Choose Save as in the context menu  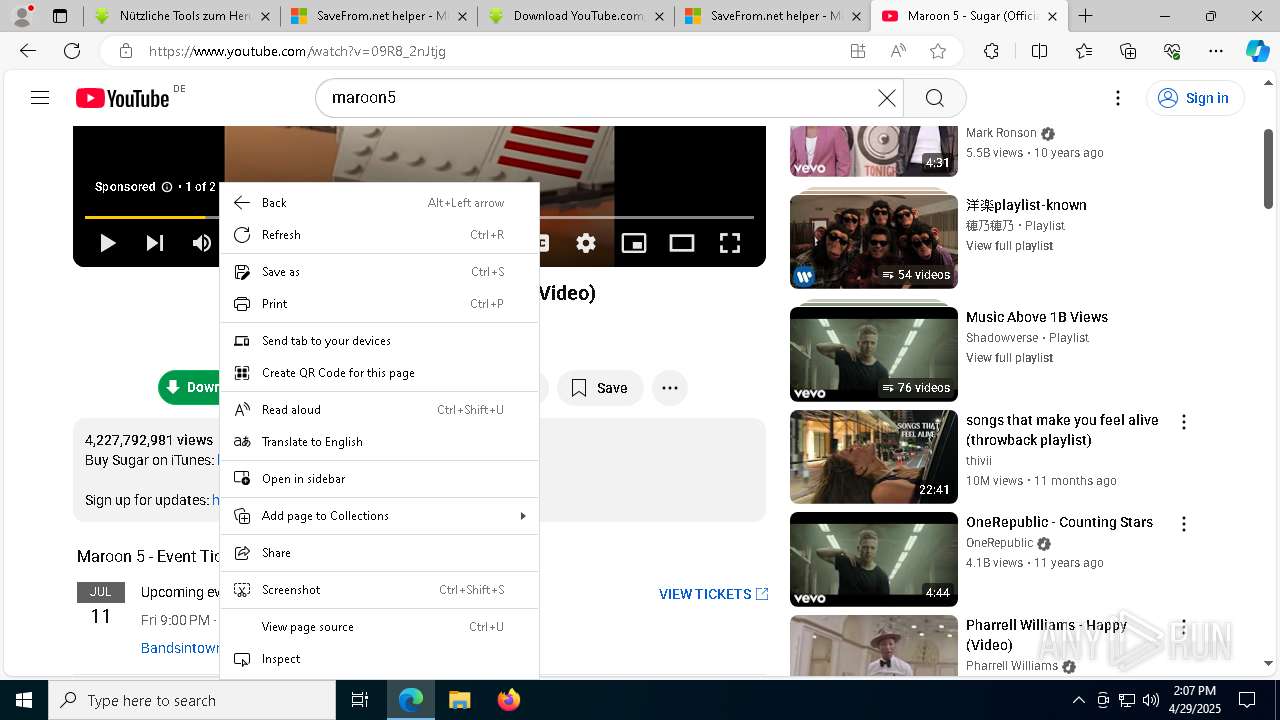(379, 272)
